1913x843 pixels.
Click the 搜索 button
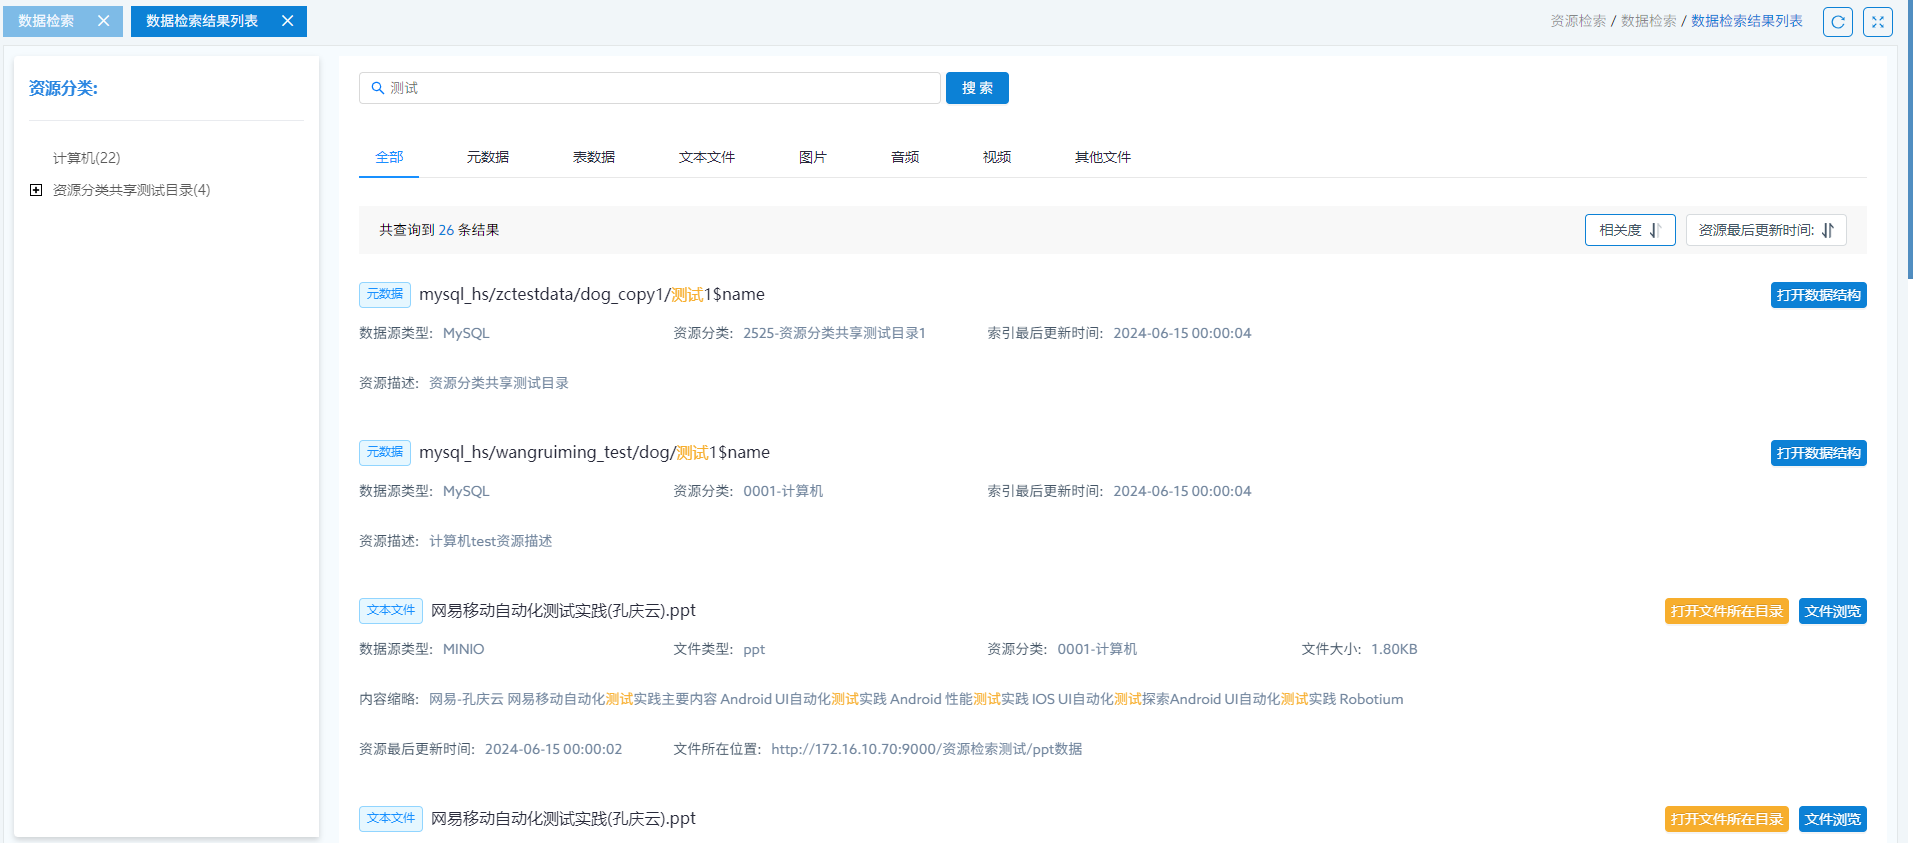point(977,88)
